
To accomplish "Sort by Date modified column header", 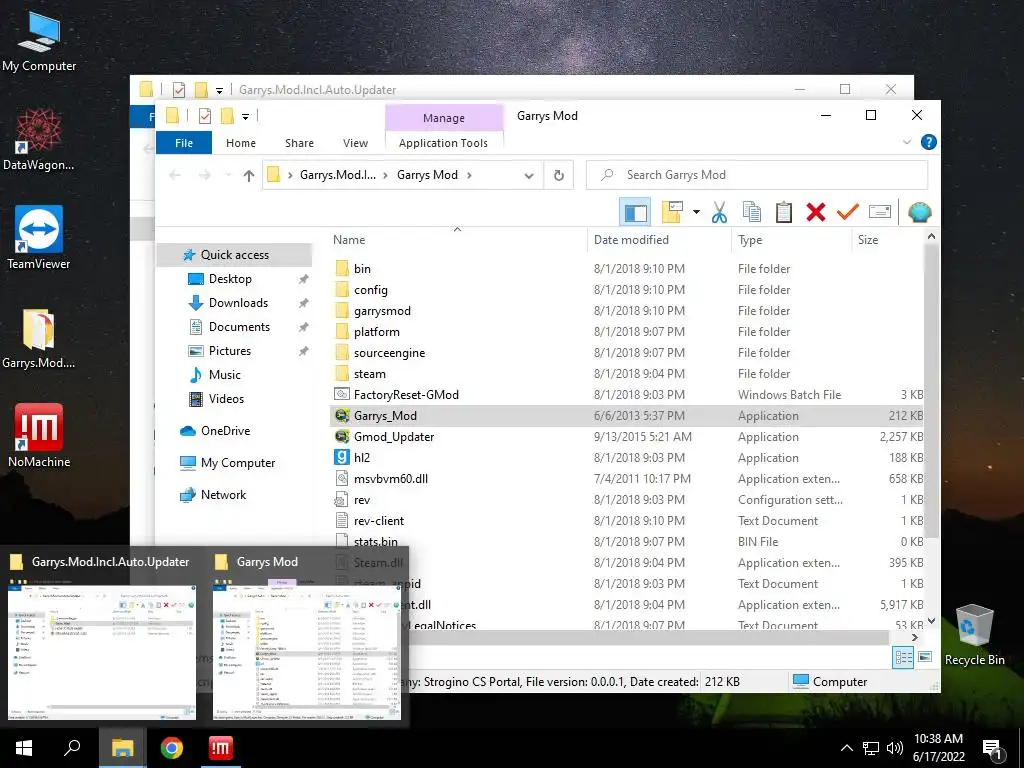I will (631, 240).
